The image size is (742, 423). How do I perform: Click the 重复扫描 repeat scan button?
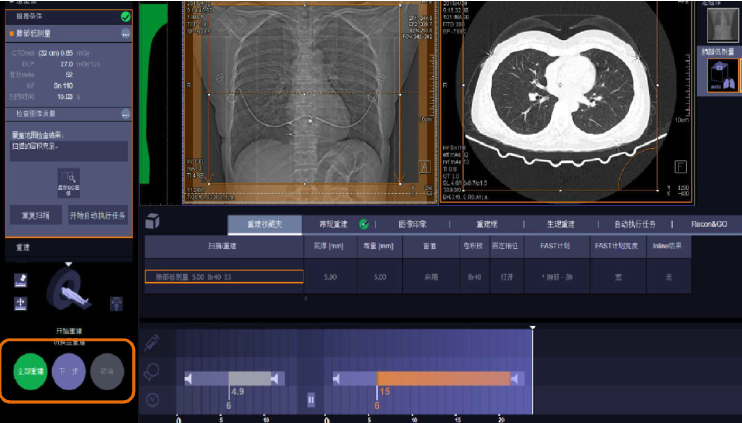pyautogui.click(x=36, y=215)
